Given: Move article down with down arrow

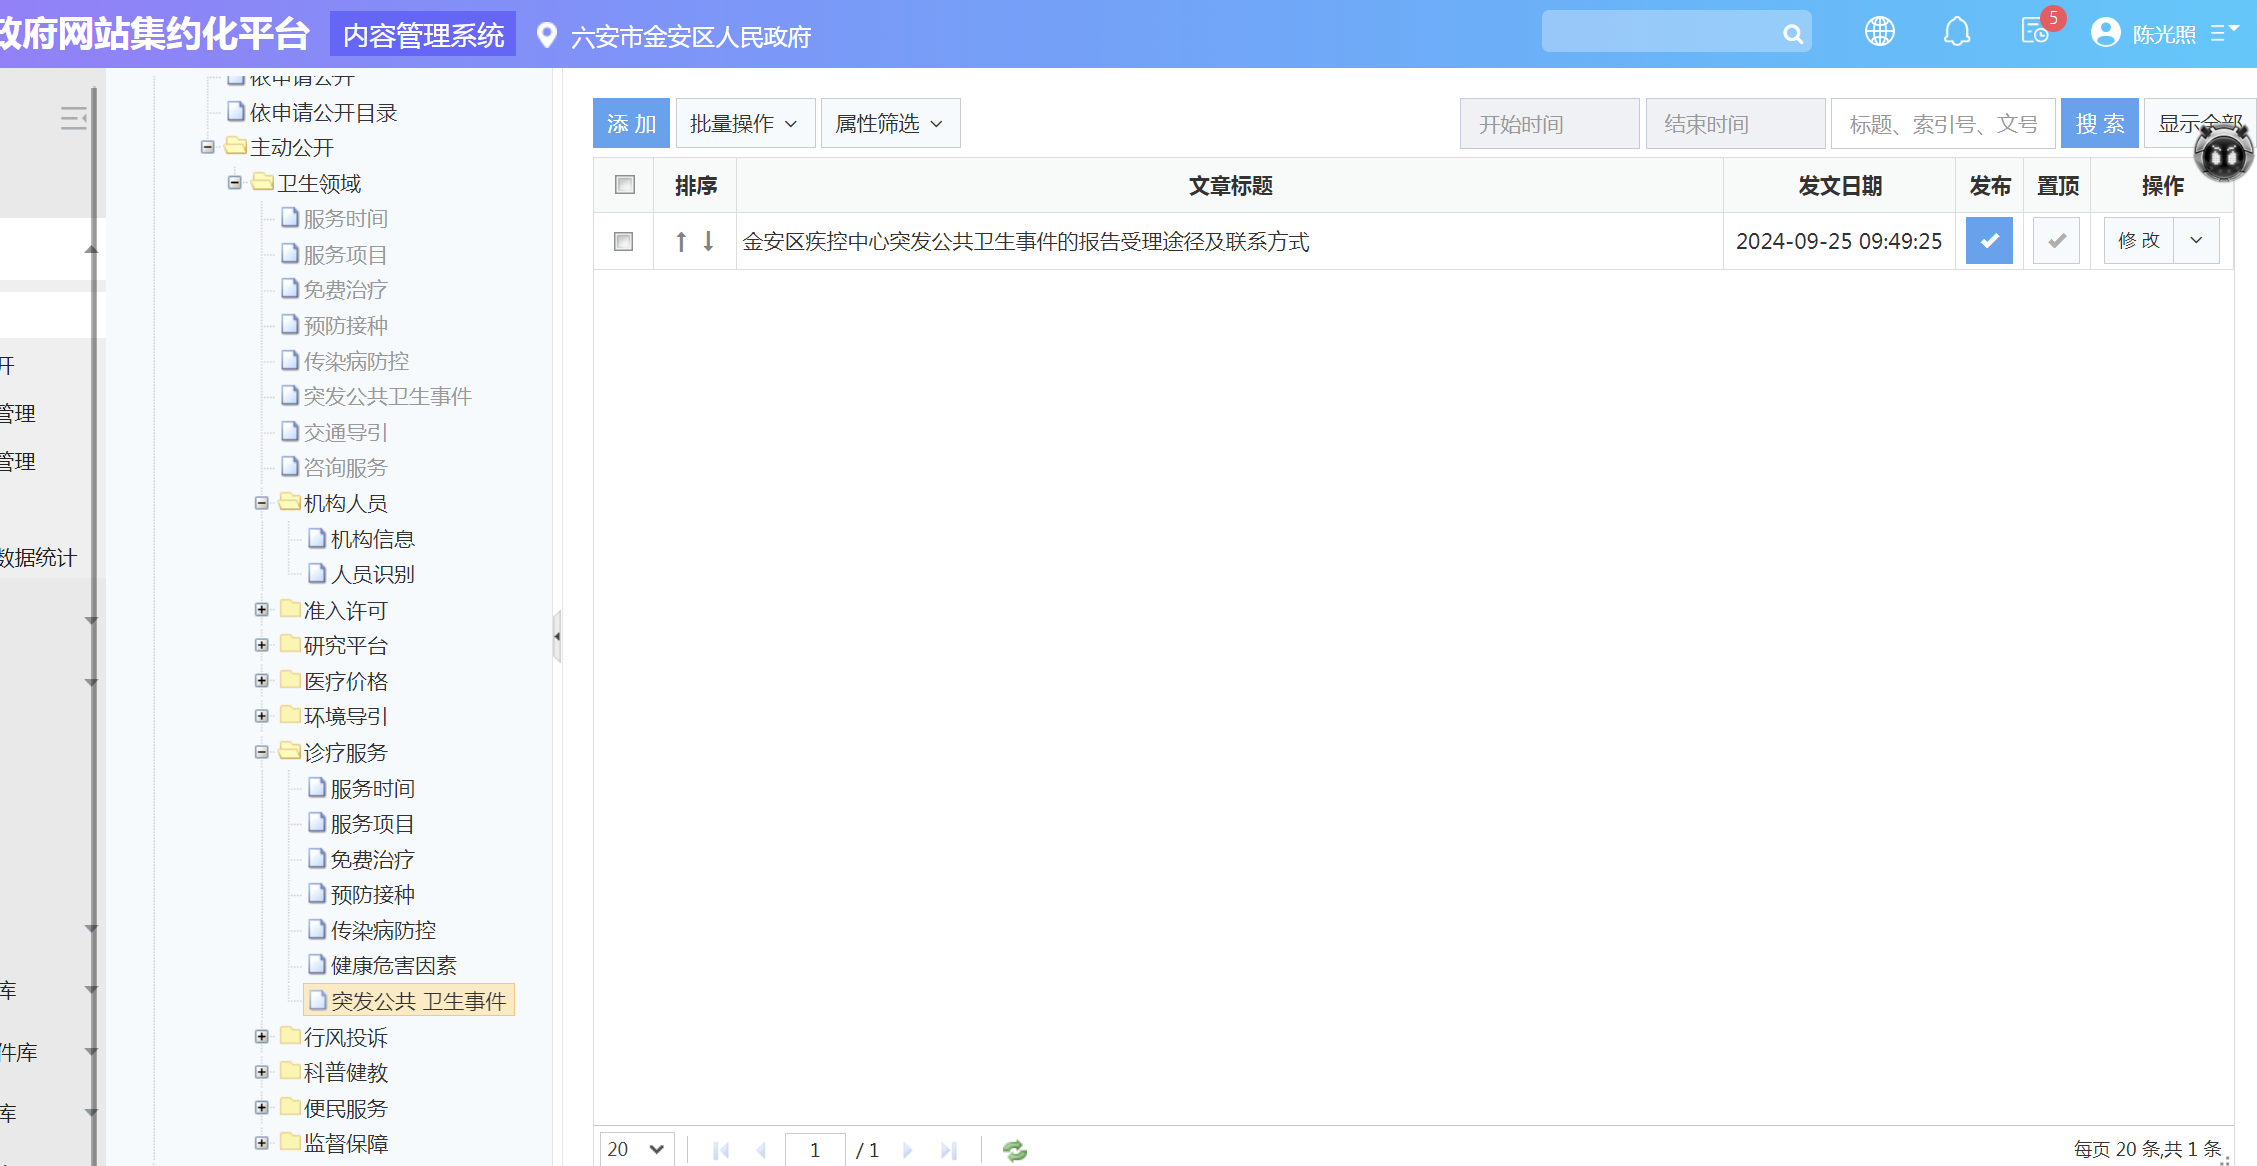Looking at the screenshot, I should [x=708, y=241].
